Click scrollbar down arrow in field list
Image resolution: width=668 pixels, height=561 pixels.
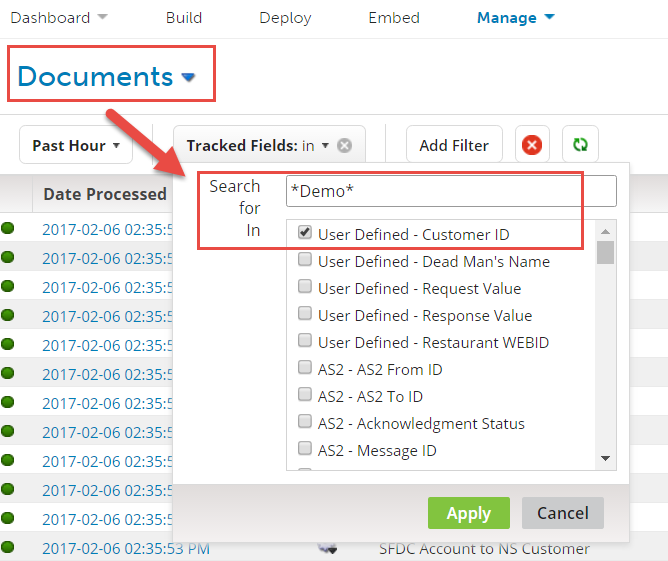point(605,458)
